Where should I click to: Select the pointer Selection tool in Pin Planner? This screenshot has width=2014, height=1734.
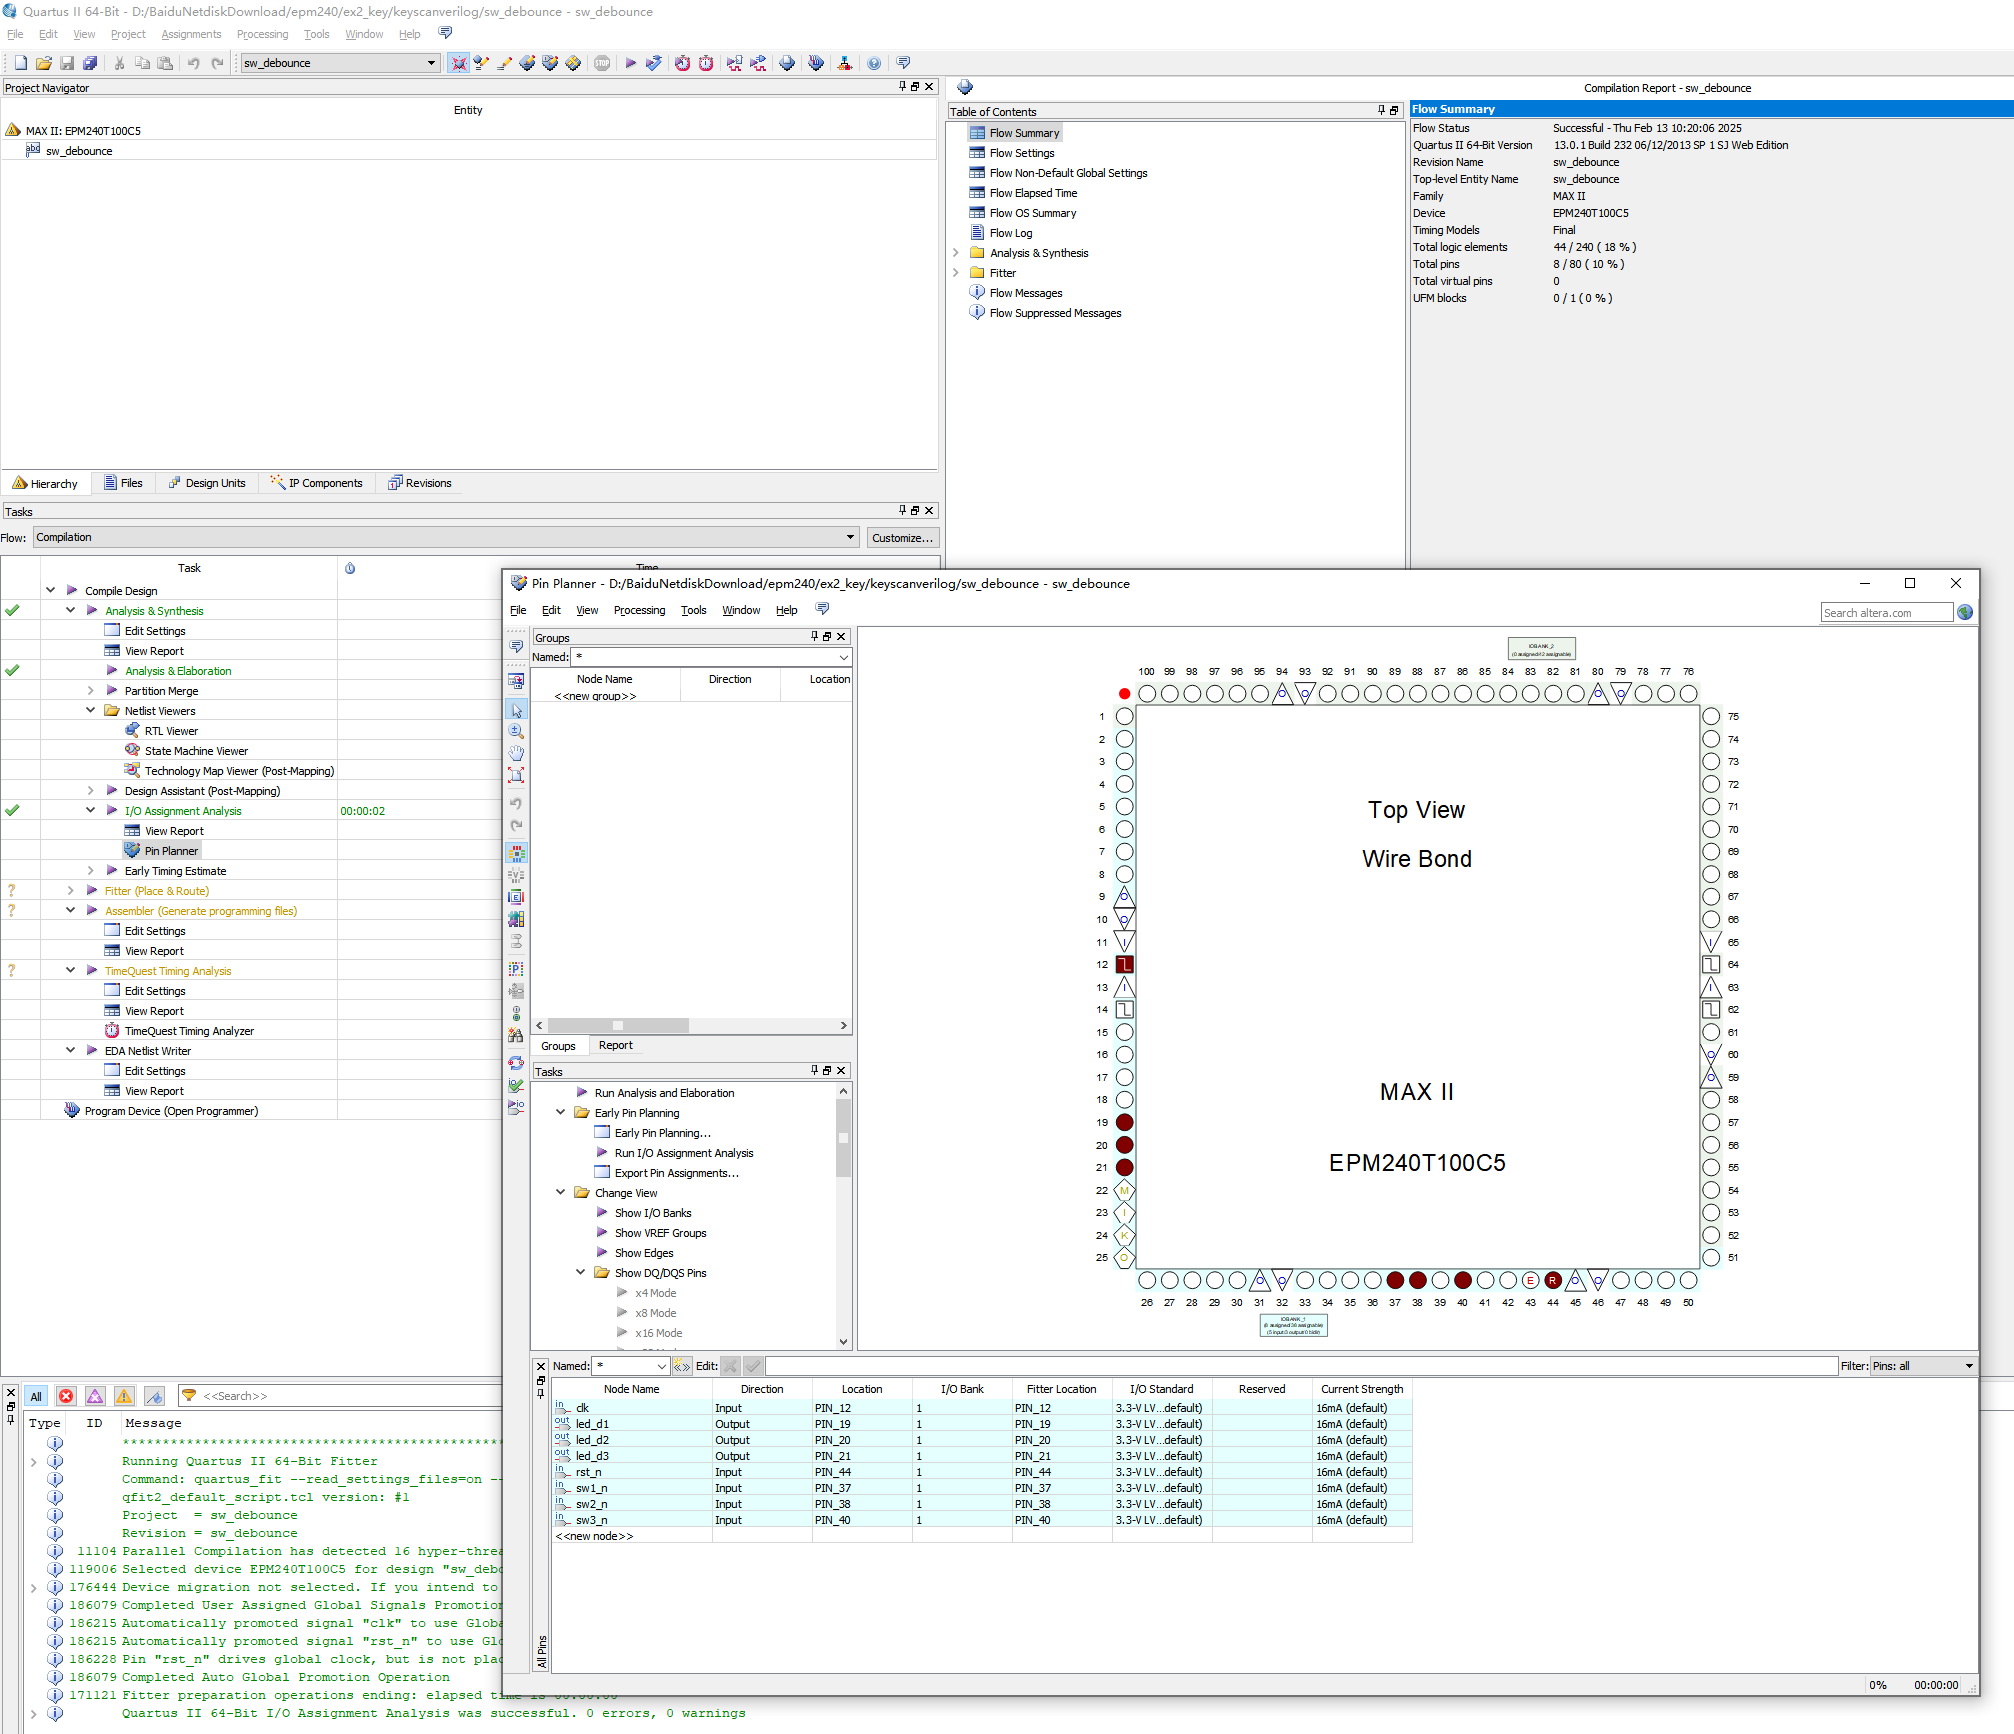tap(516, 710)
